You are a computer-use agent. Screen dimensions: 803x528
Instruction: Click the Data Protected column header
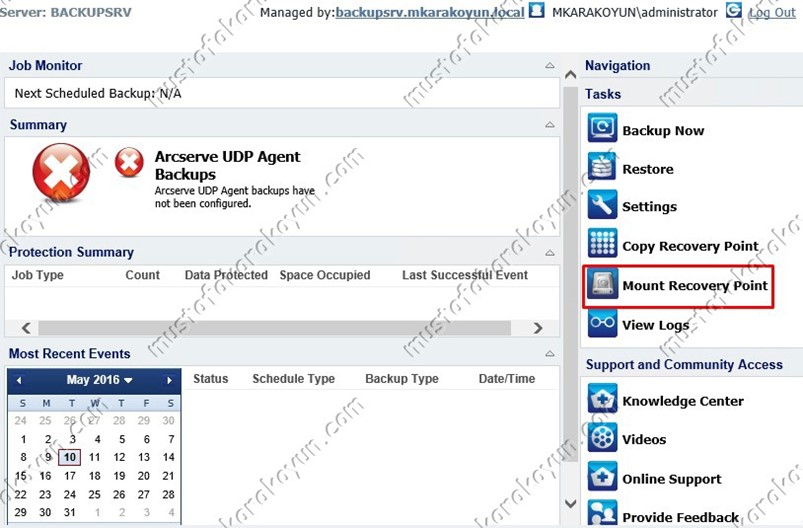tap(226, 275)
